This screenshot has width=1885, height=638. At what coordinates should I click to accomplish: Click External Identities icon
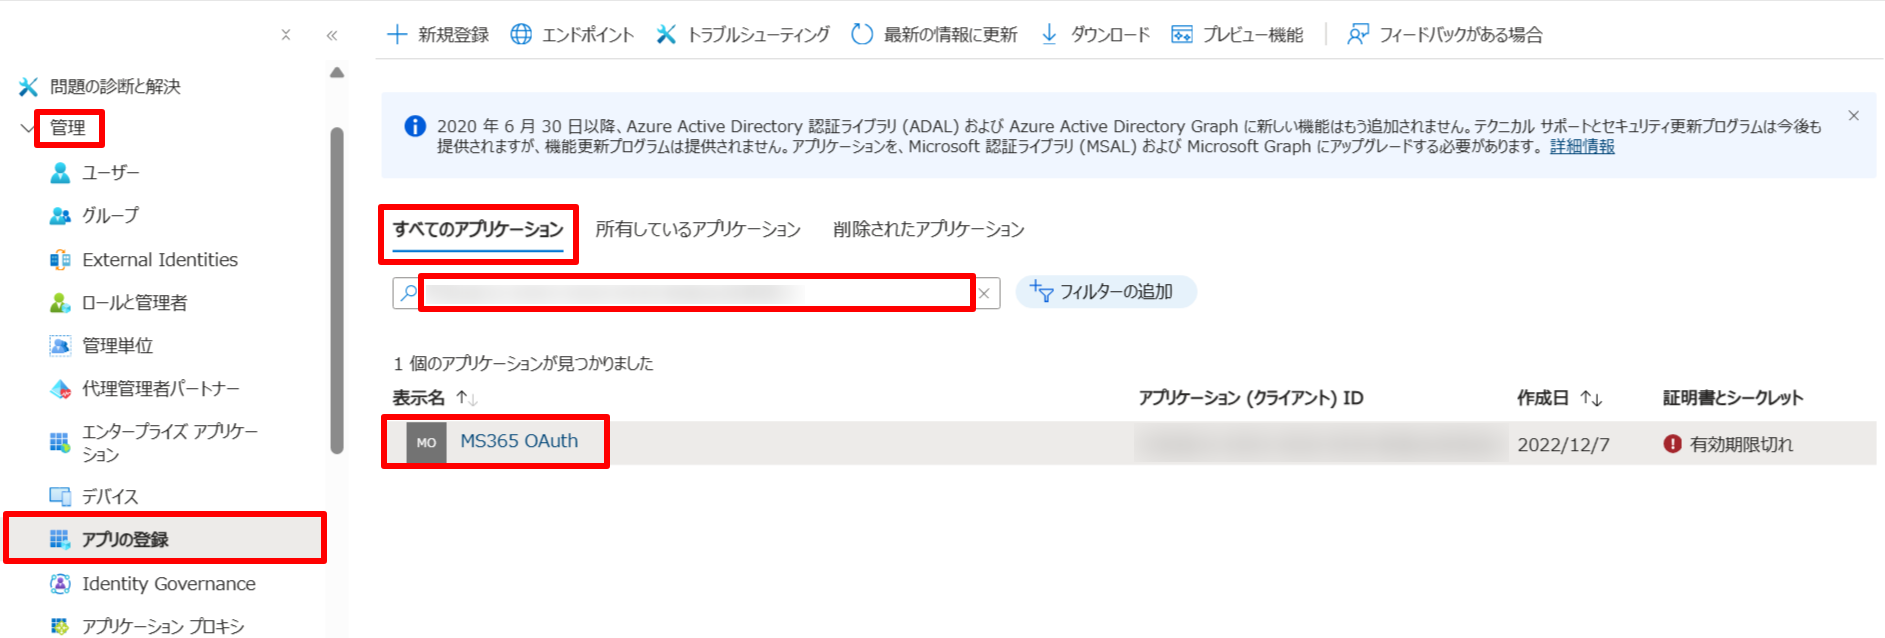[60, 260]
